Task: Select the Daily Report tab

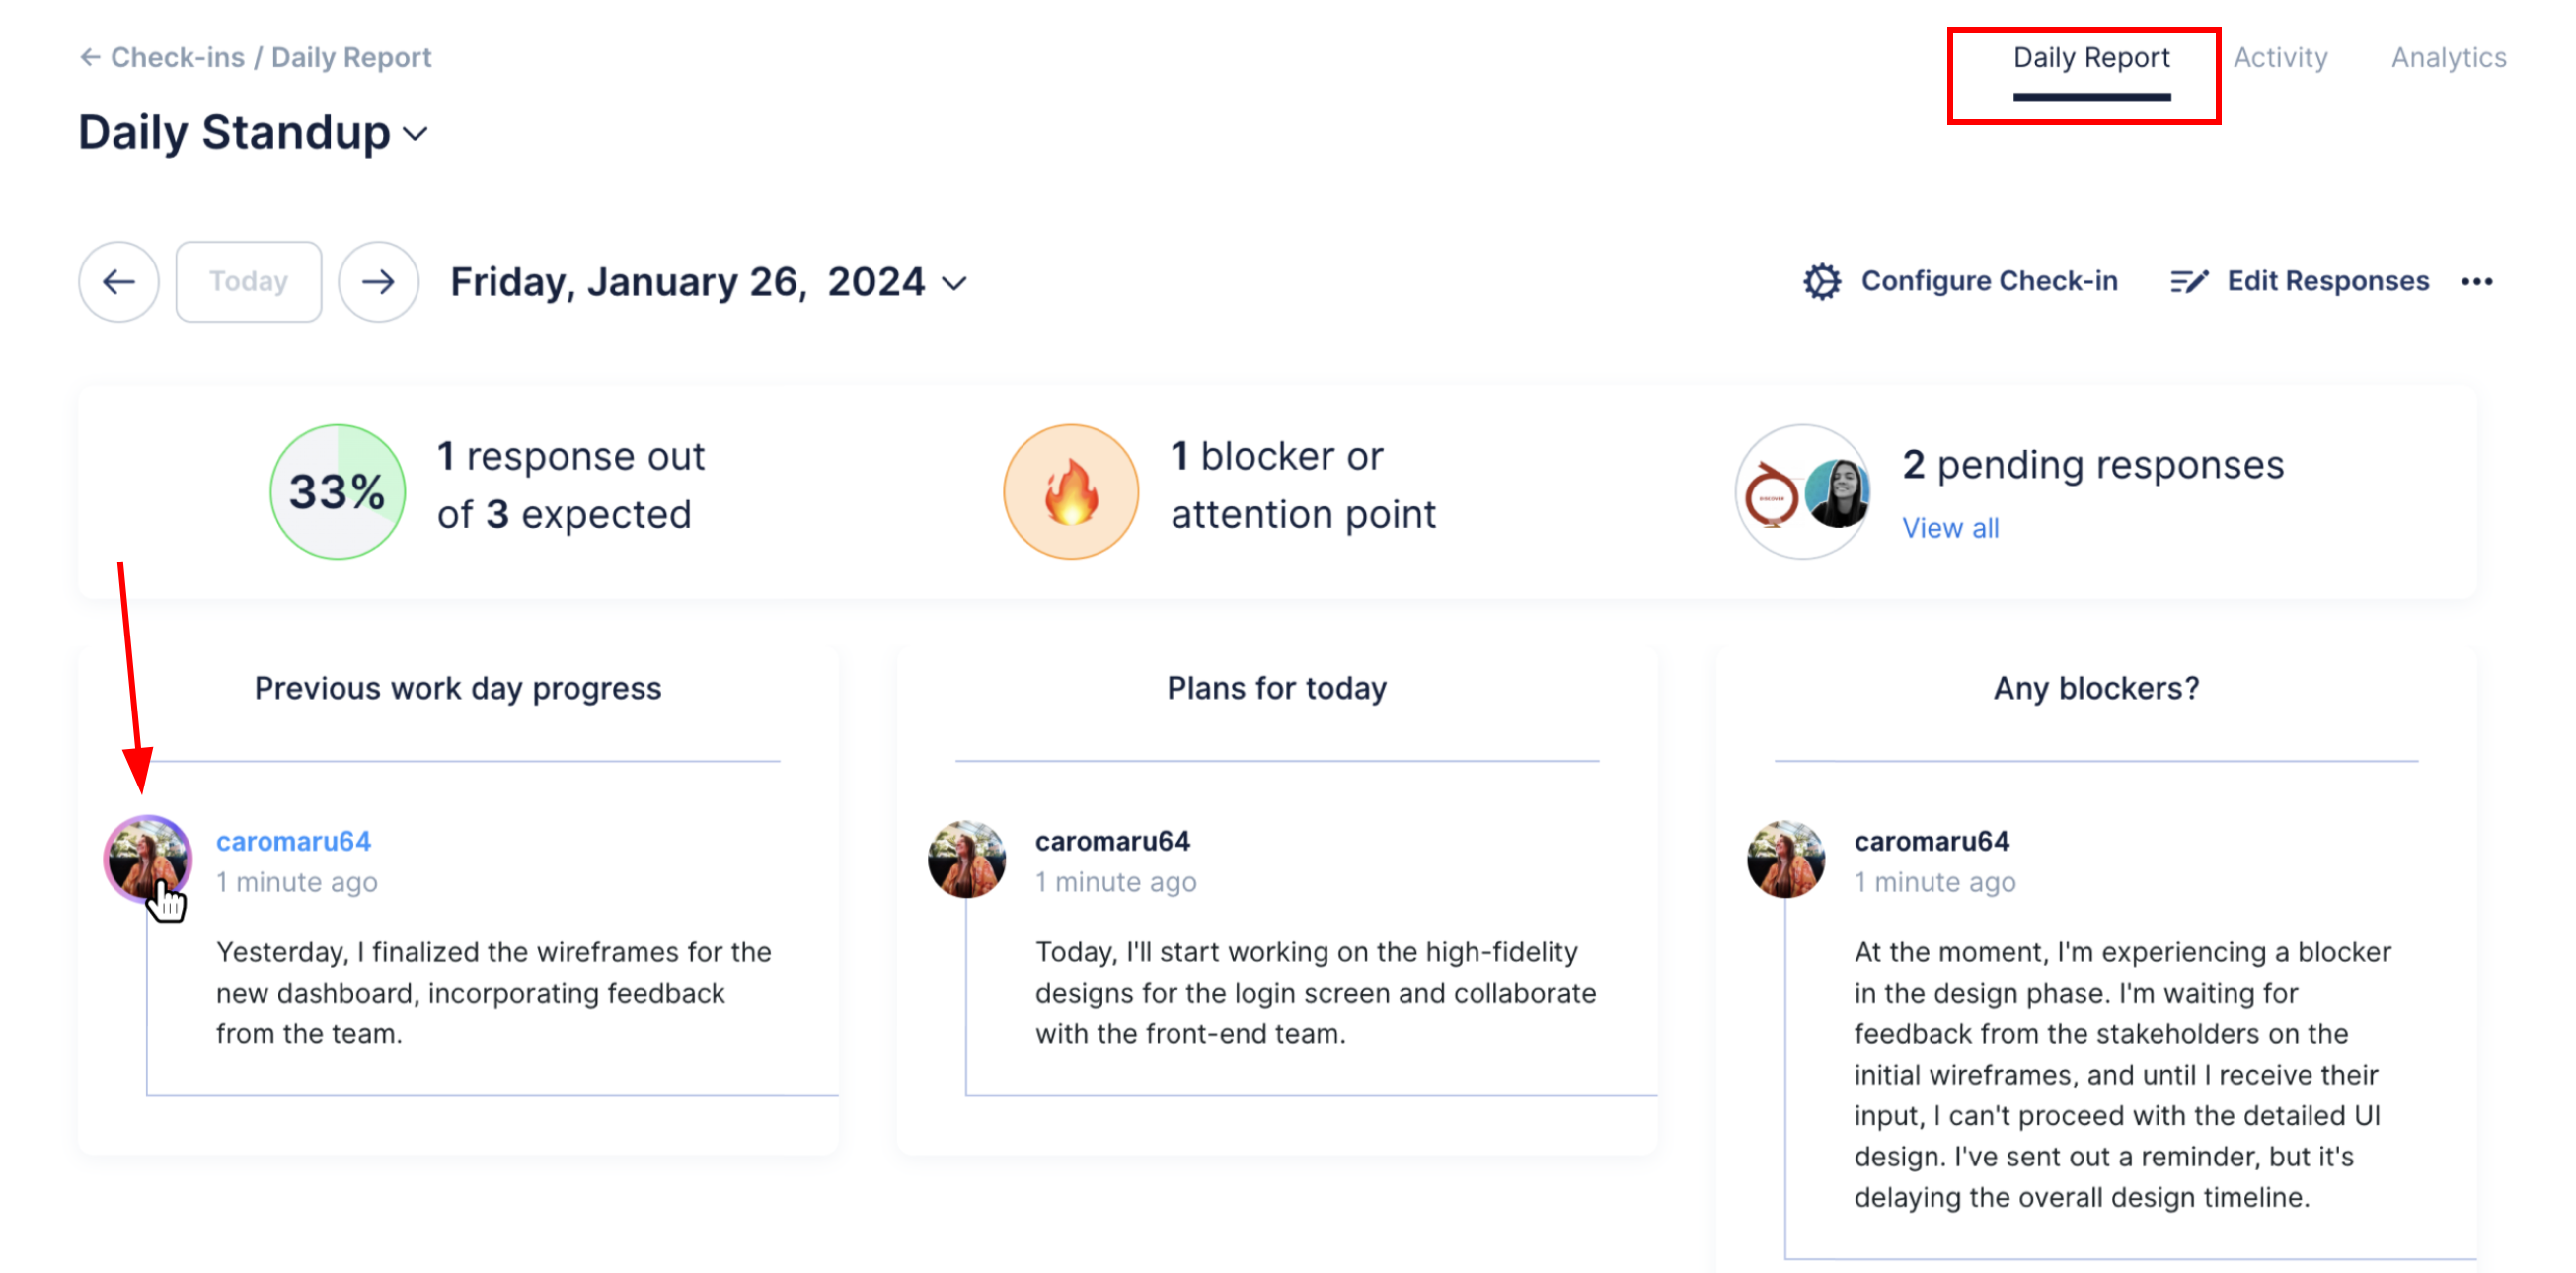Action: [2091, 58]
